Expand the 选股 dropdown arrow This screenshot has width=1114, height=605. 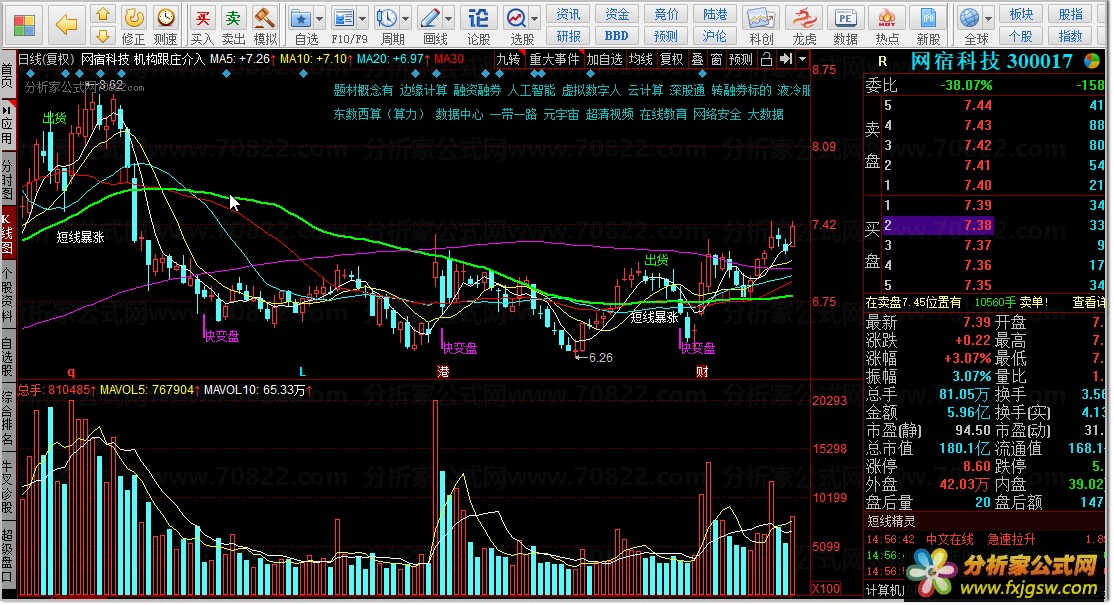(534, 19)
